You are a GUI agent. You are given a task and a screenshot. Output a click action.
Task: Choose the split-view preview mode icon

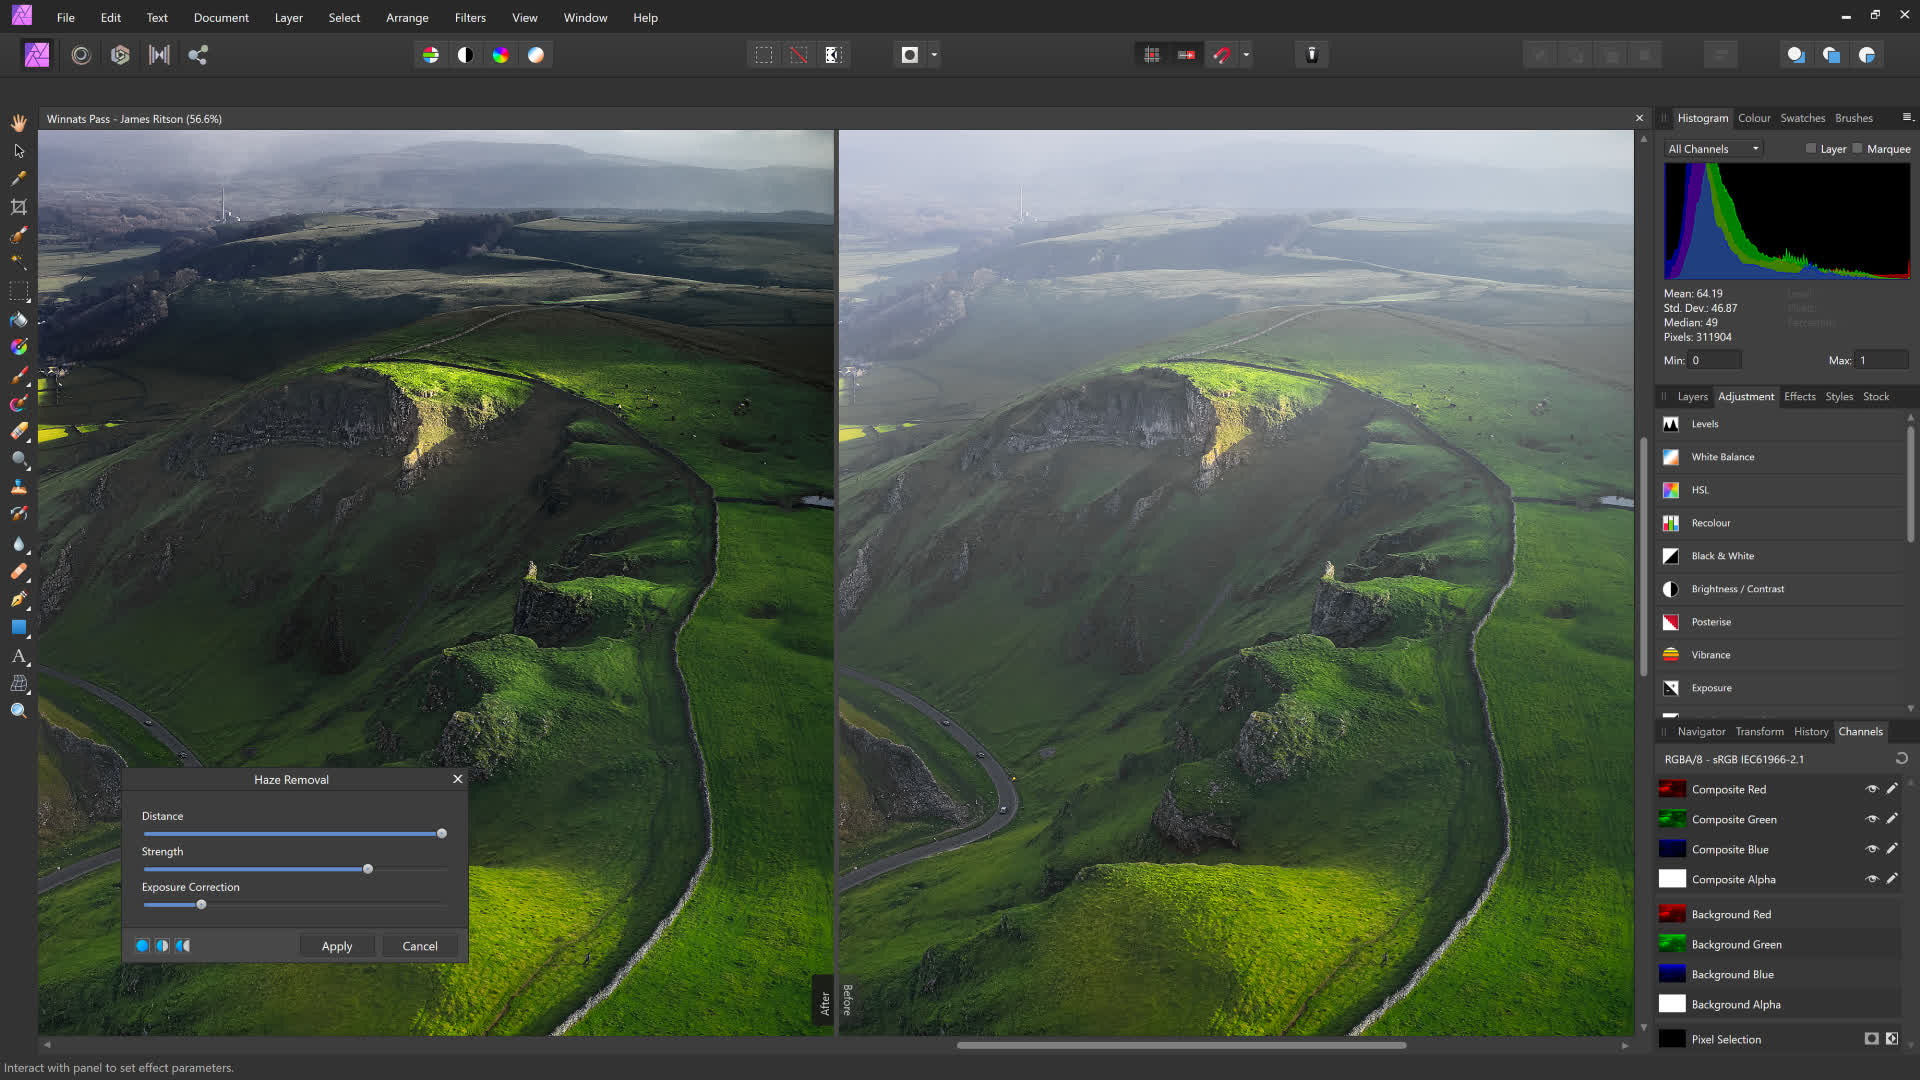point(162,946)
